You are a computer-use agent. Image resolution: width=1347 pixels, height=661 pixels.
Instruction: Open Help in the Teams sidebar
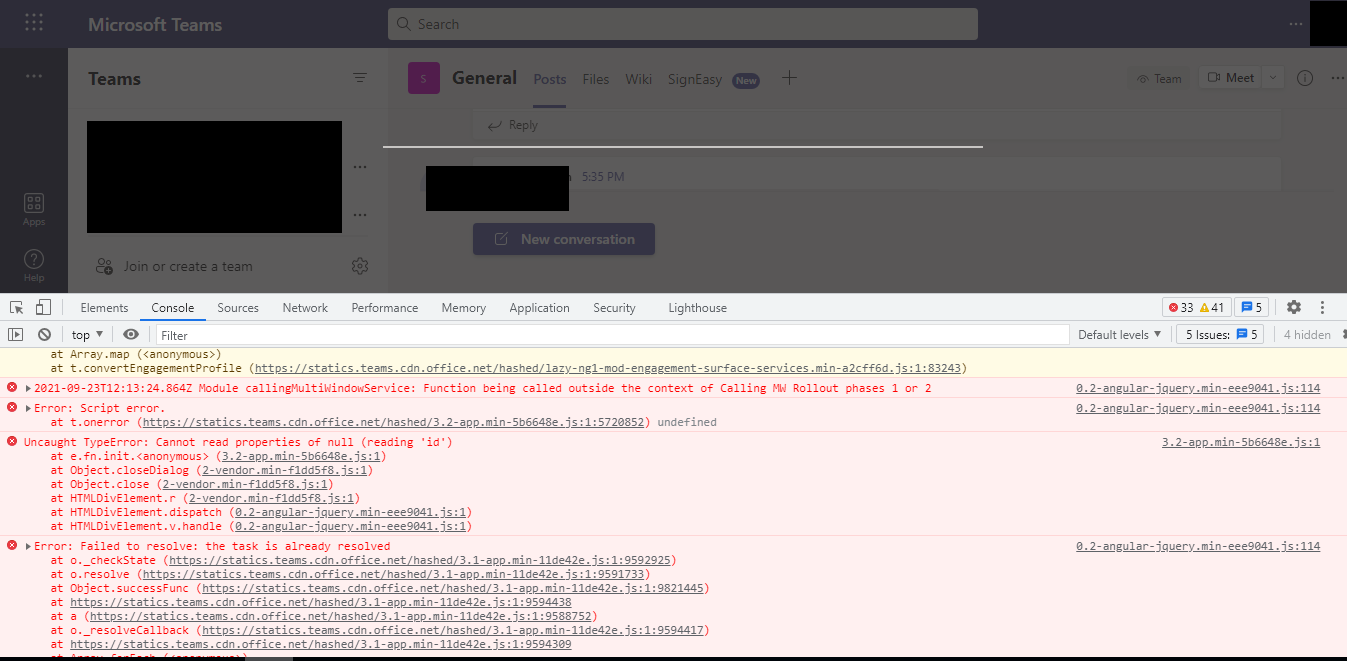pyautogui.click(x=34, y=265)
